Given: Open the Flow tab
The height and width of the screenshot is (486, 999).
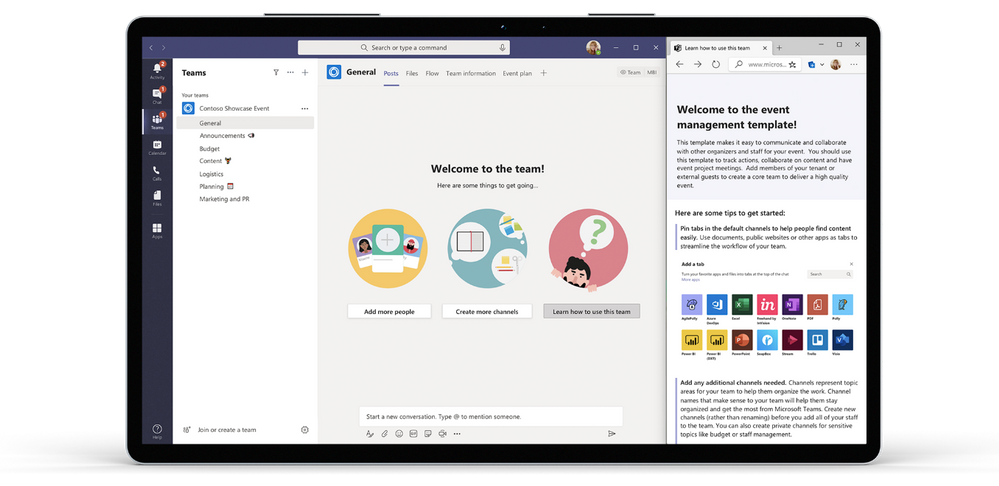Looking at the screenshot, I should pyautogui.click(x=432, y=73).
